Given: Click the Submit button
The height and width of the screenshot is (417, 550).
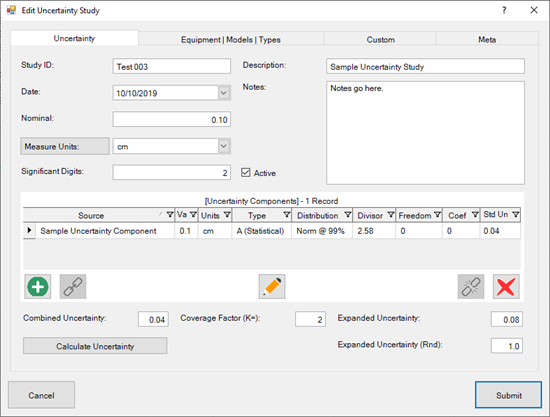Looking at the screenshot, I should tap(508, 395).
